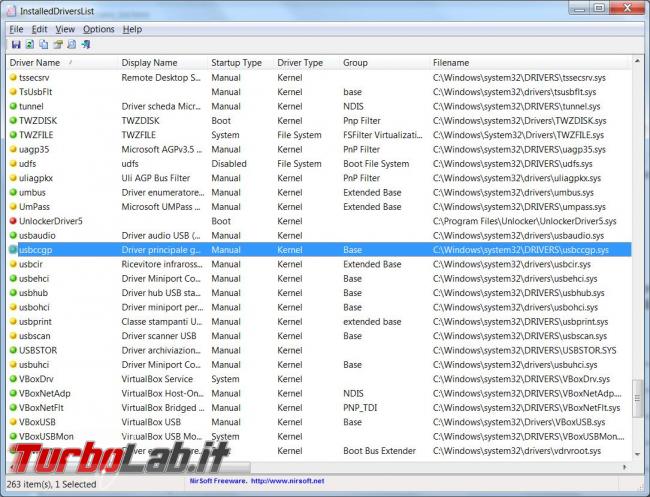The image size is (650, 497).
Task: Click the status icon of udfs row
Action: 13,164
